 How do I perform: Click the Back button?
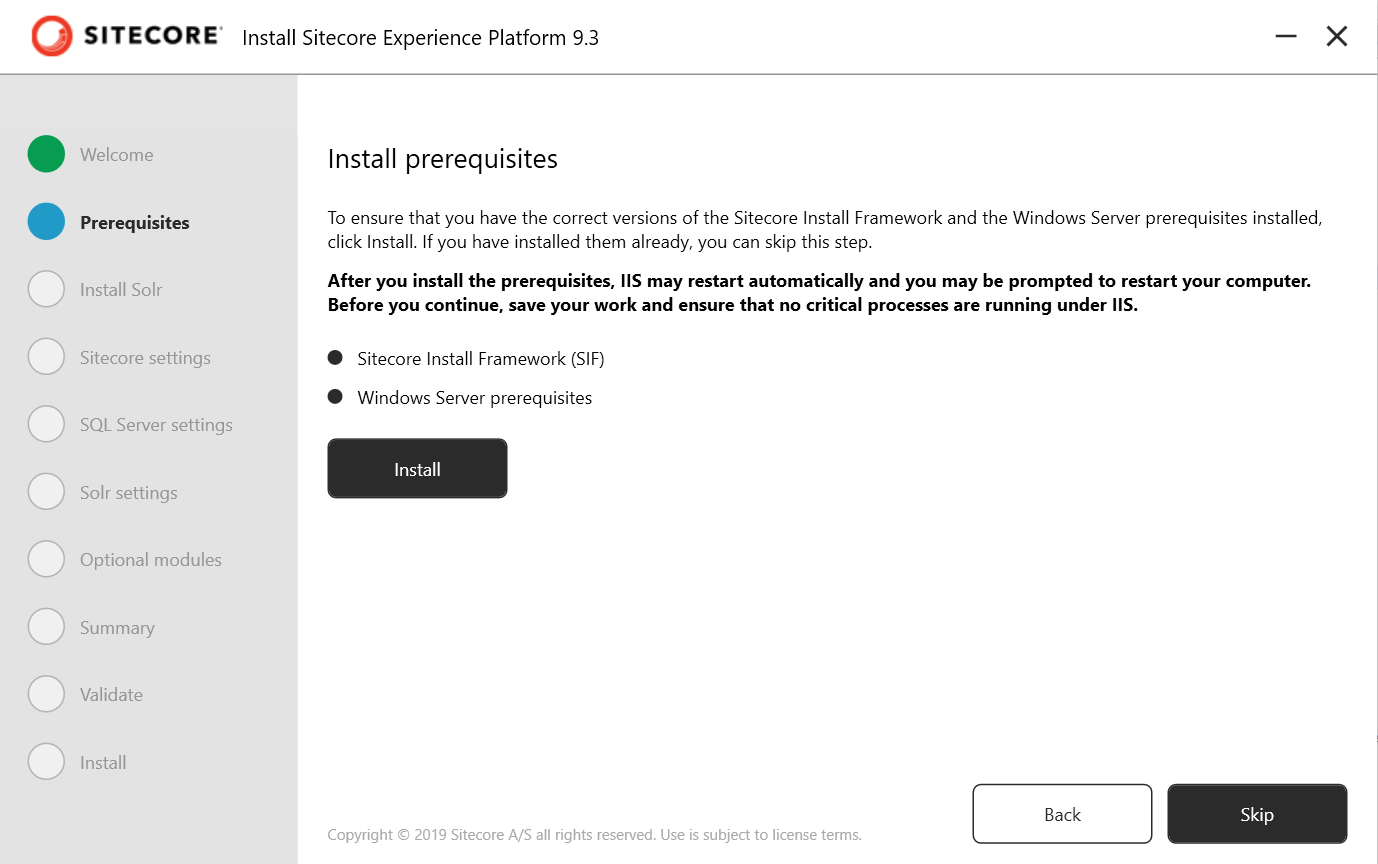(x=1062, y=813)
